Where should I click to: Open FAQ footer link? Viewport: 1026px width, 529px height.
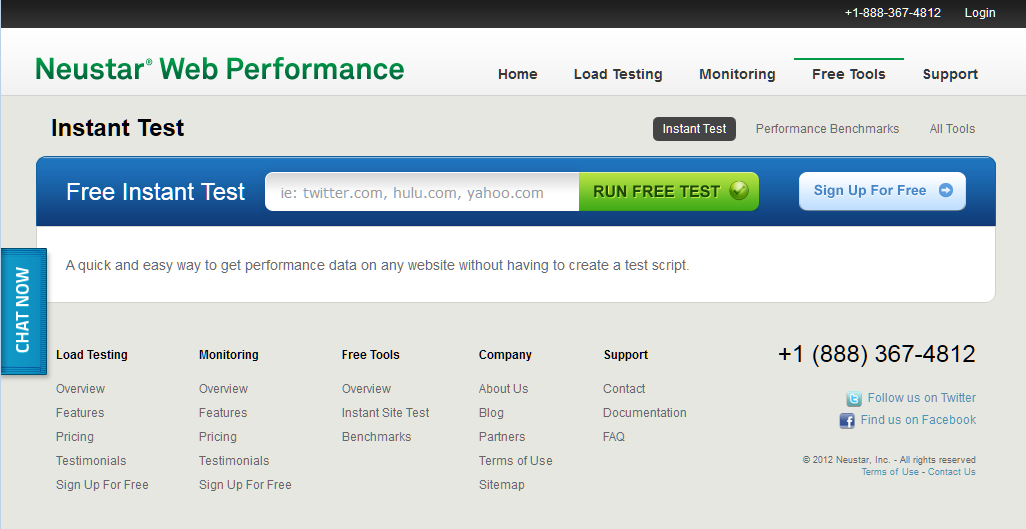pos(614,437)
